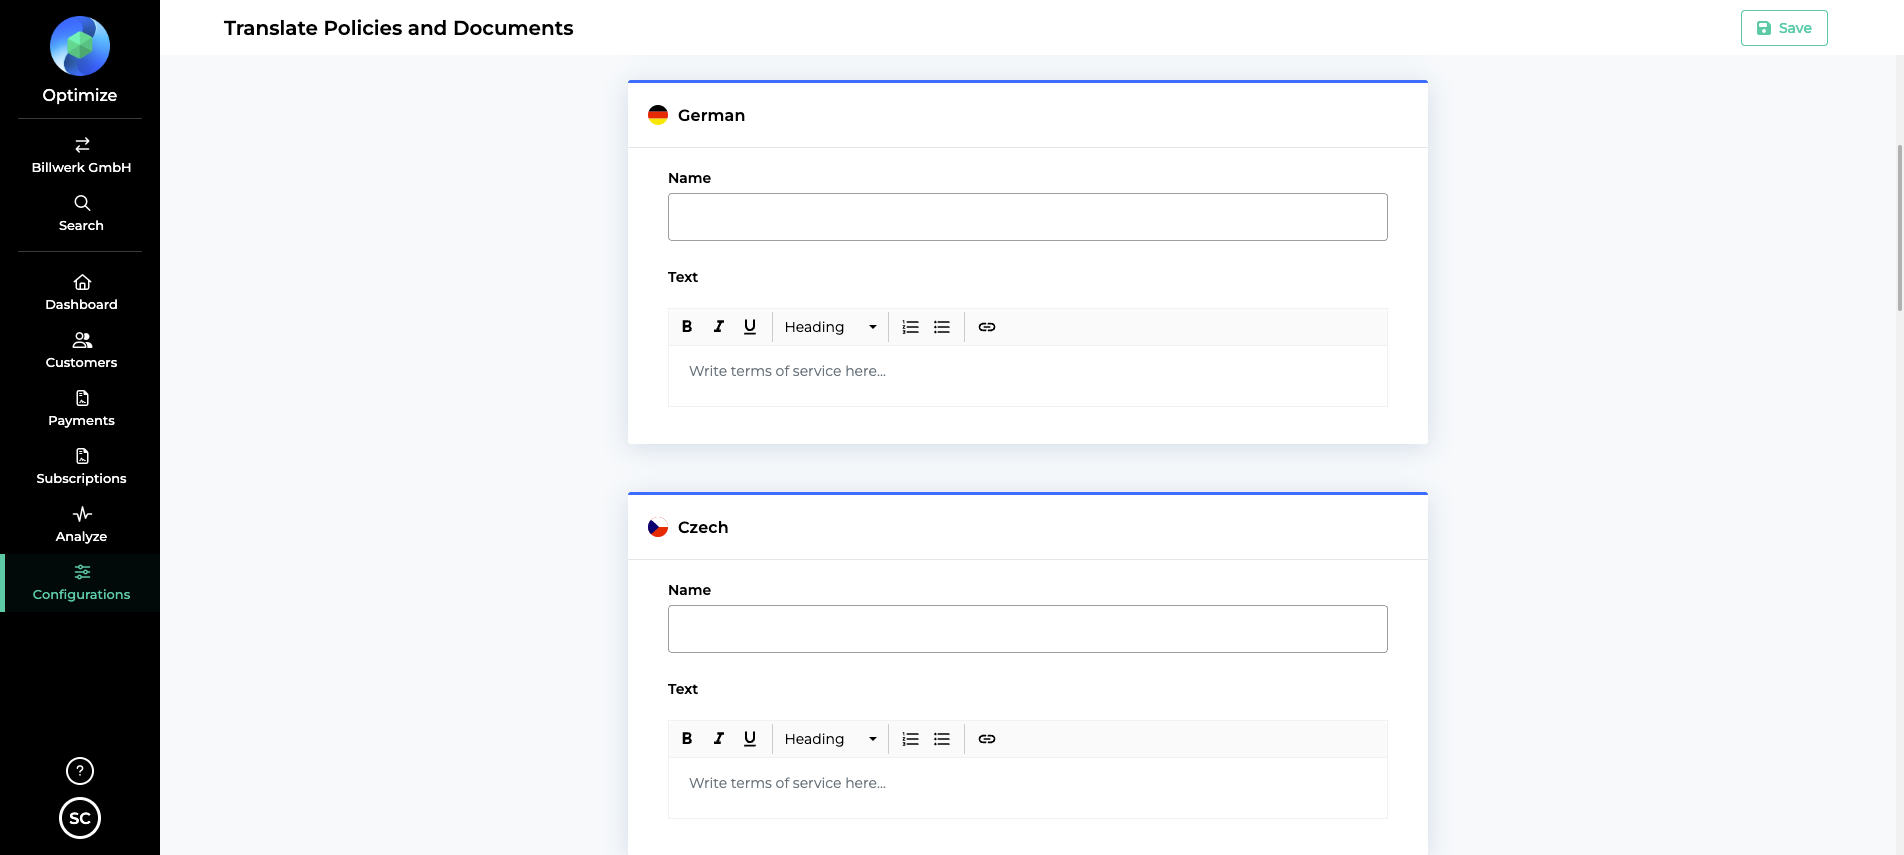Open Heading dropdown in German editor
Image resolution: width=1904 pixels, height=855 pixels.
click(x=830, y=327)
